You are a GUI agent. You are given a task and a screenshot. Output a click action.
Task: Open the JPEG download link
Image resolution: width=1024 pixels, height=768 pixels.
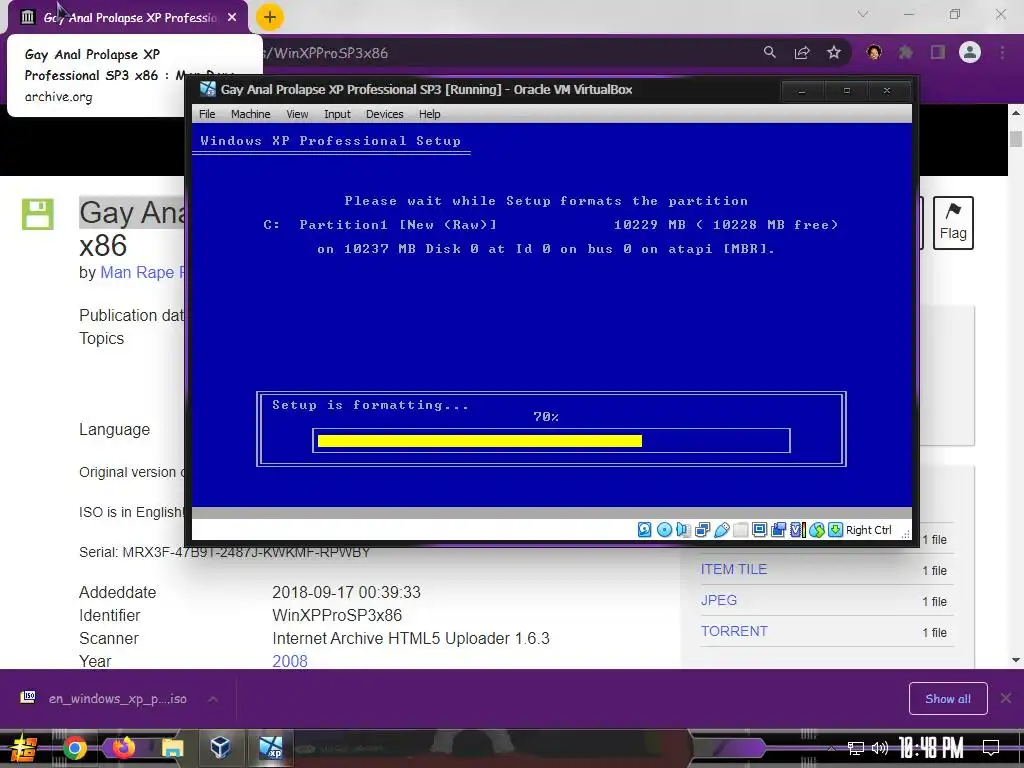point(719,600)
